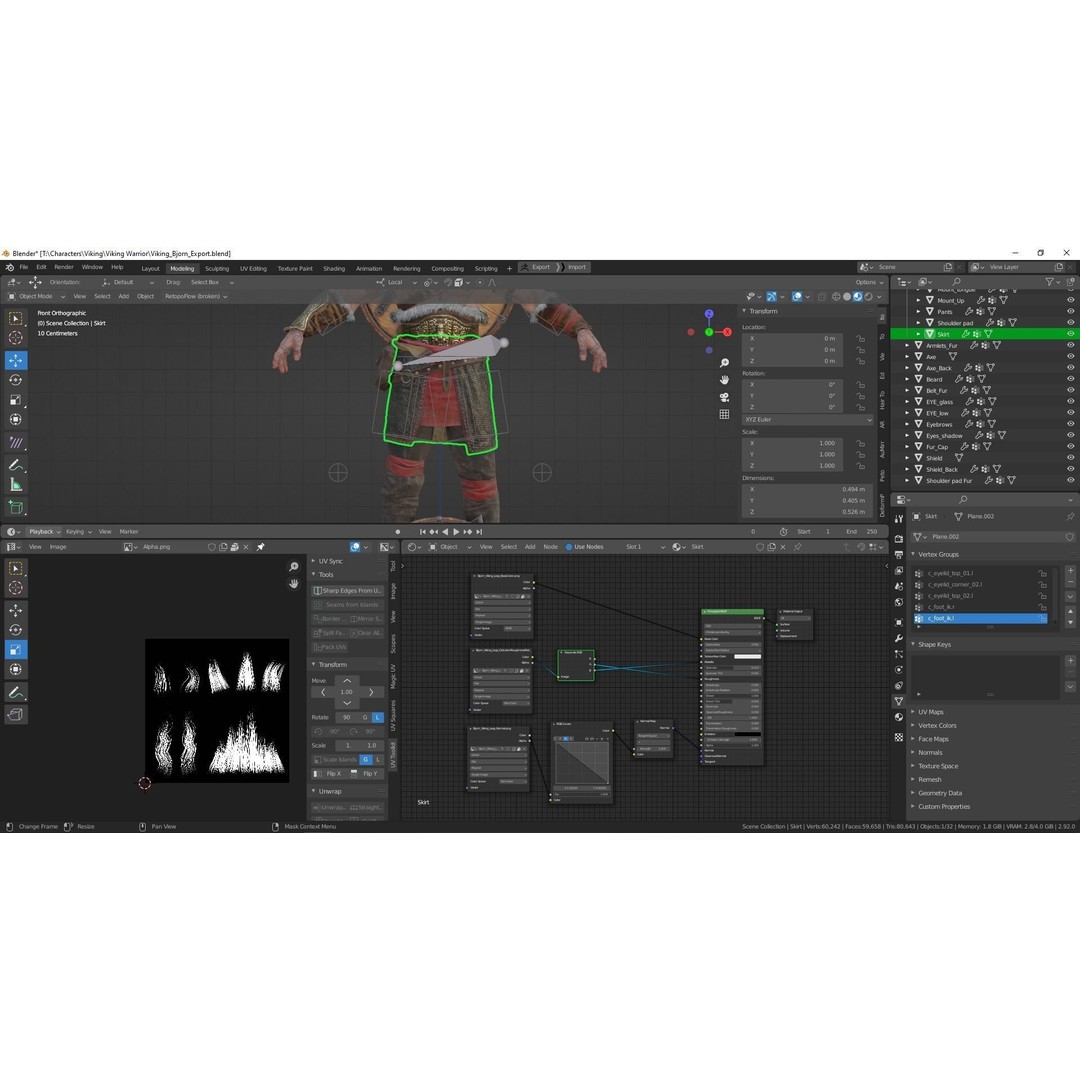This screenshot has width=1080, height=1080.
Task: Select the Move tool in 3D viewport
Action: pyautogui.click(x=16, y=360)
